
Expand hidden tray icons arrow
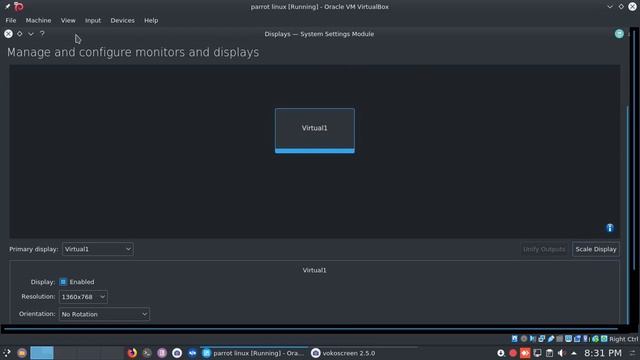click(574, 353)
